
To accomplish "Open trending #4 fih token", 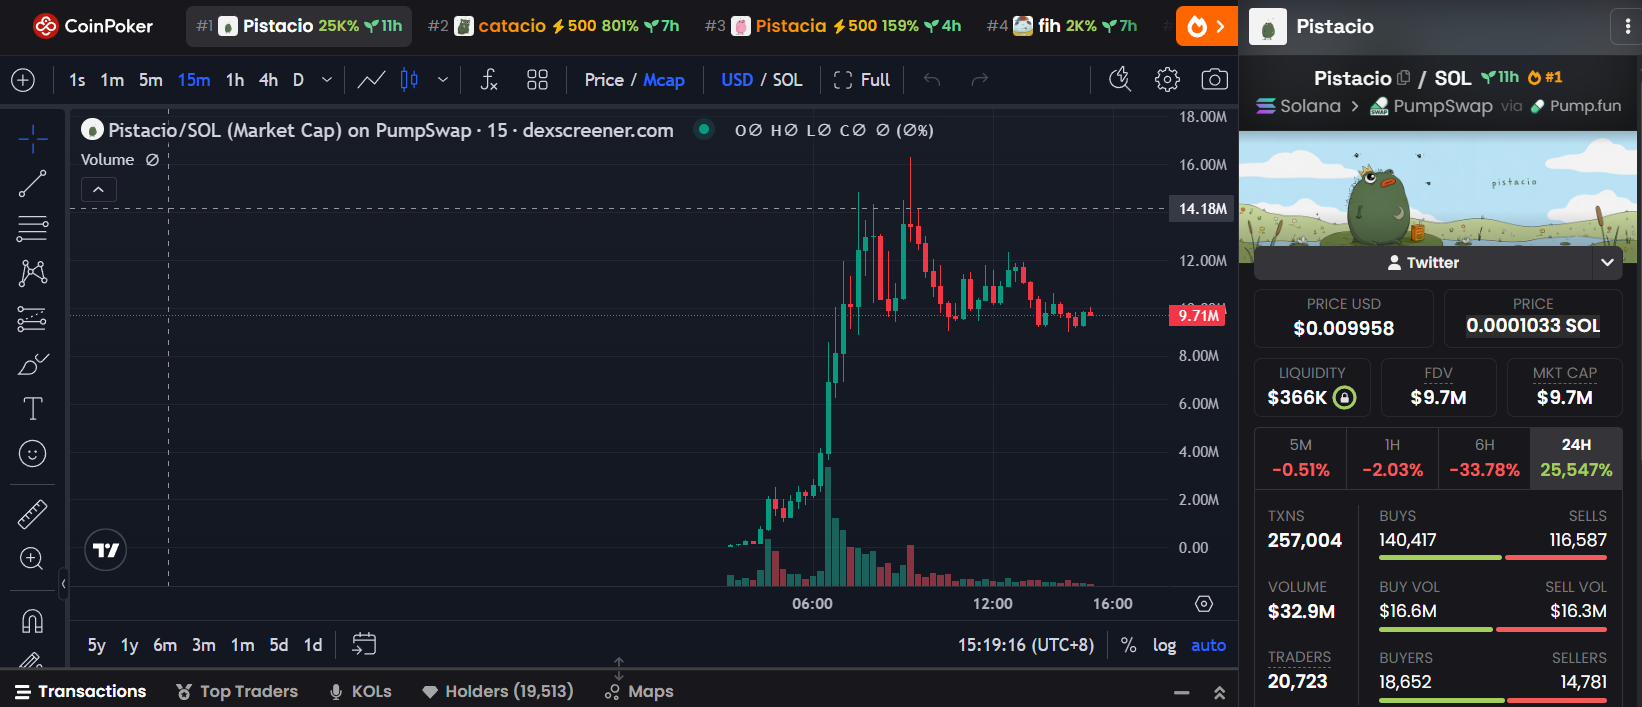I will (1062, 26).
